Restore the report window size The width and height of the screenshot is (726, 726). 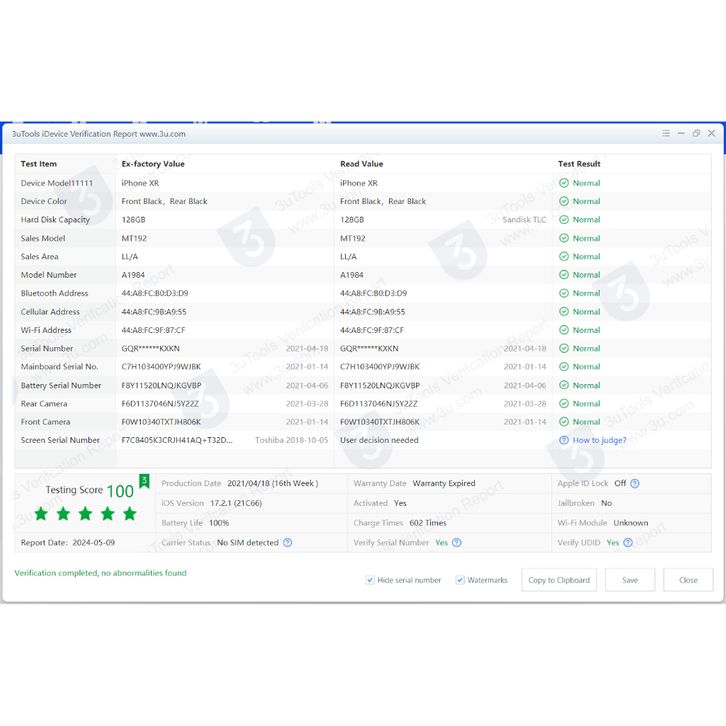(696, 133)
